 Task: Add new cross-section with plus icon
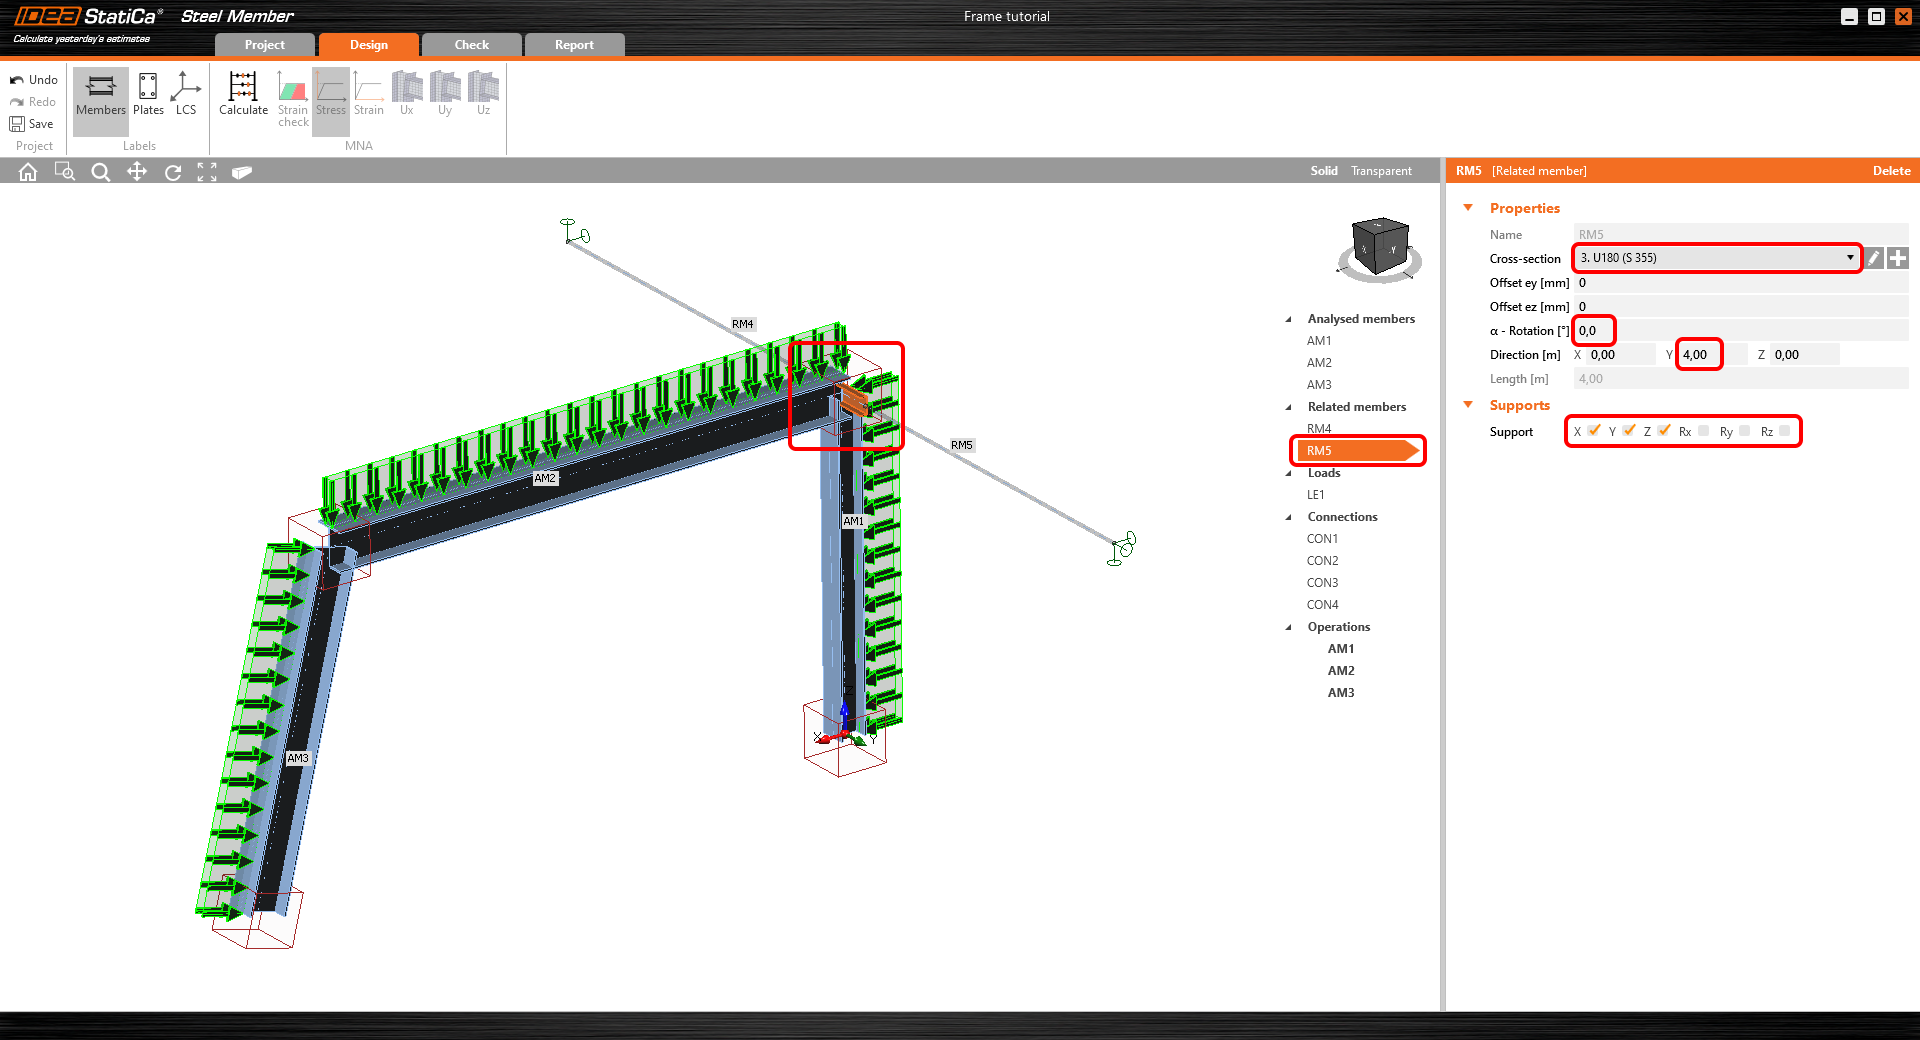coord(1898,258)
